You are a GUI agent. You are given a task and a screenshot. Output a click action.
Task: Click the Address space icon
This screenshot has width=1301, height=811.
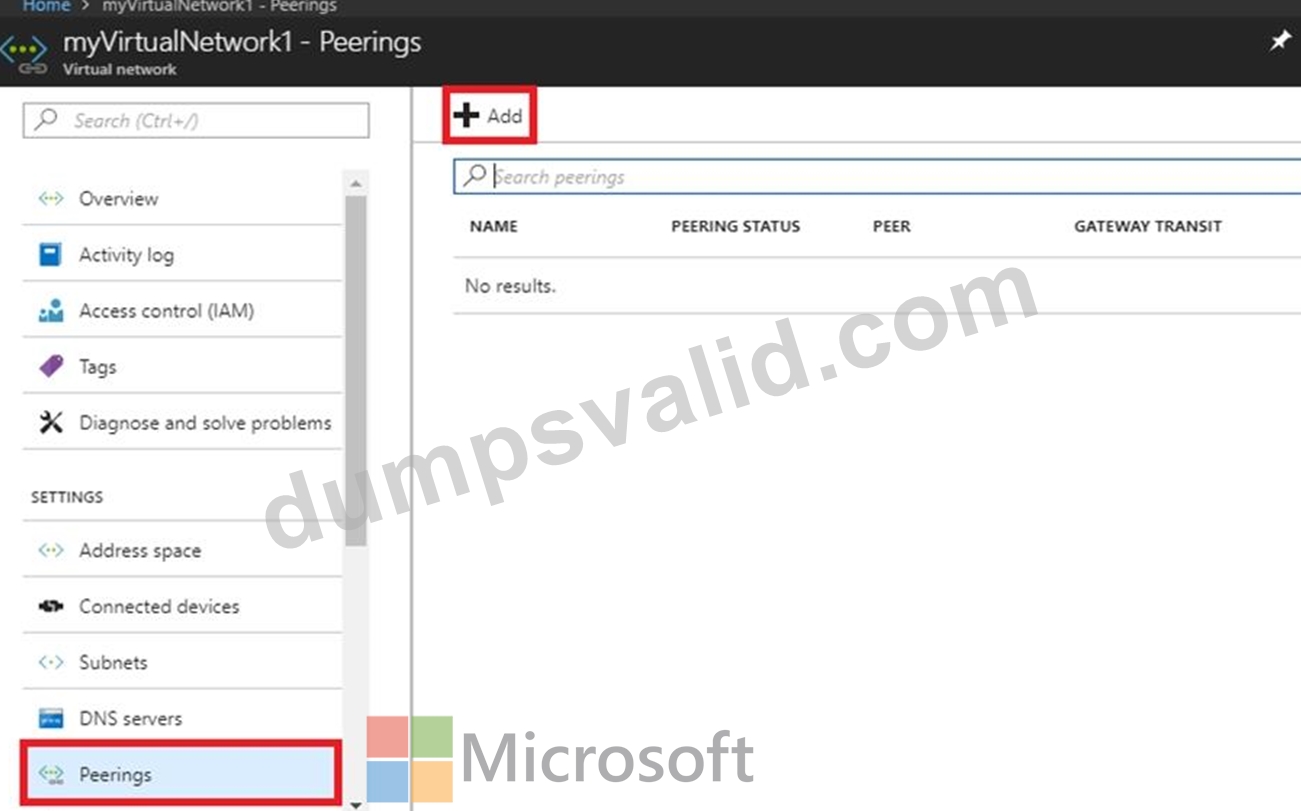[x=50, y=550]
